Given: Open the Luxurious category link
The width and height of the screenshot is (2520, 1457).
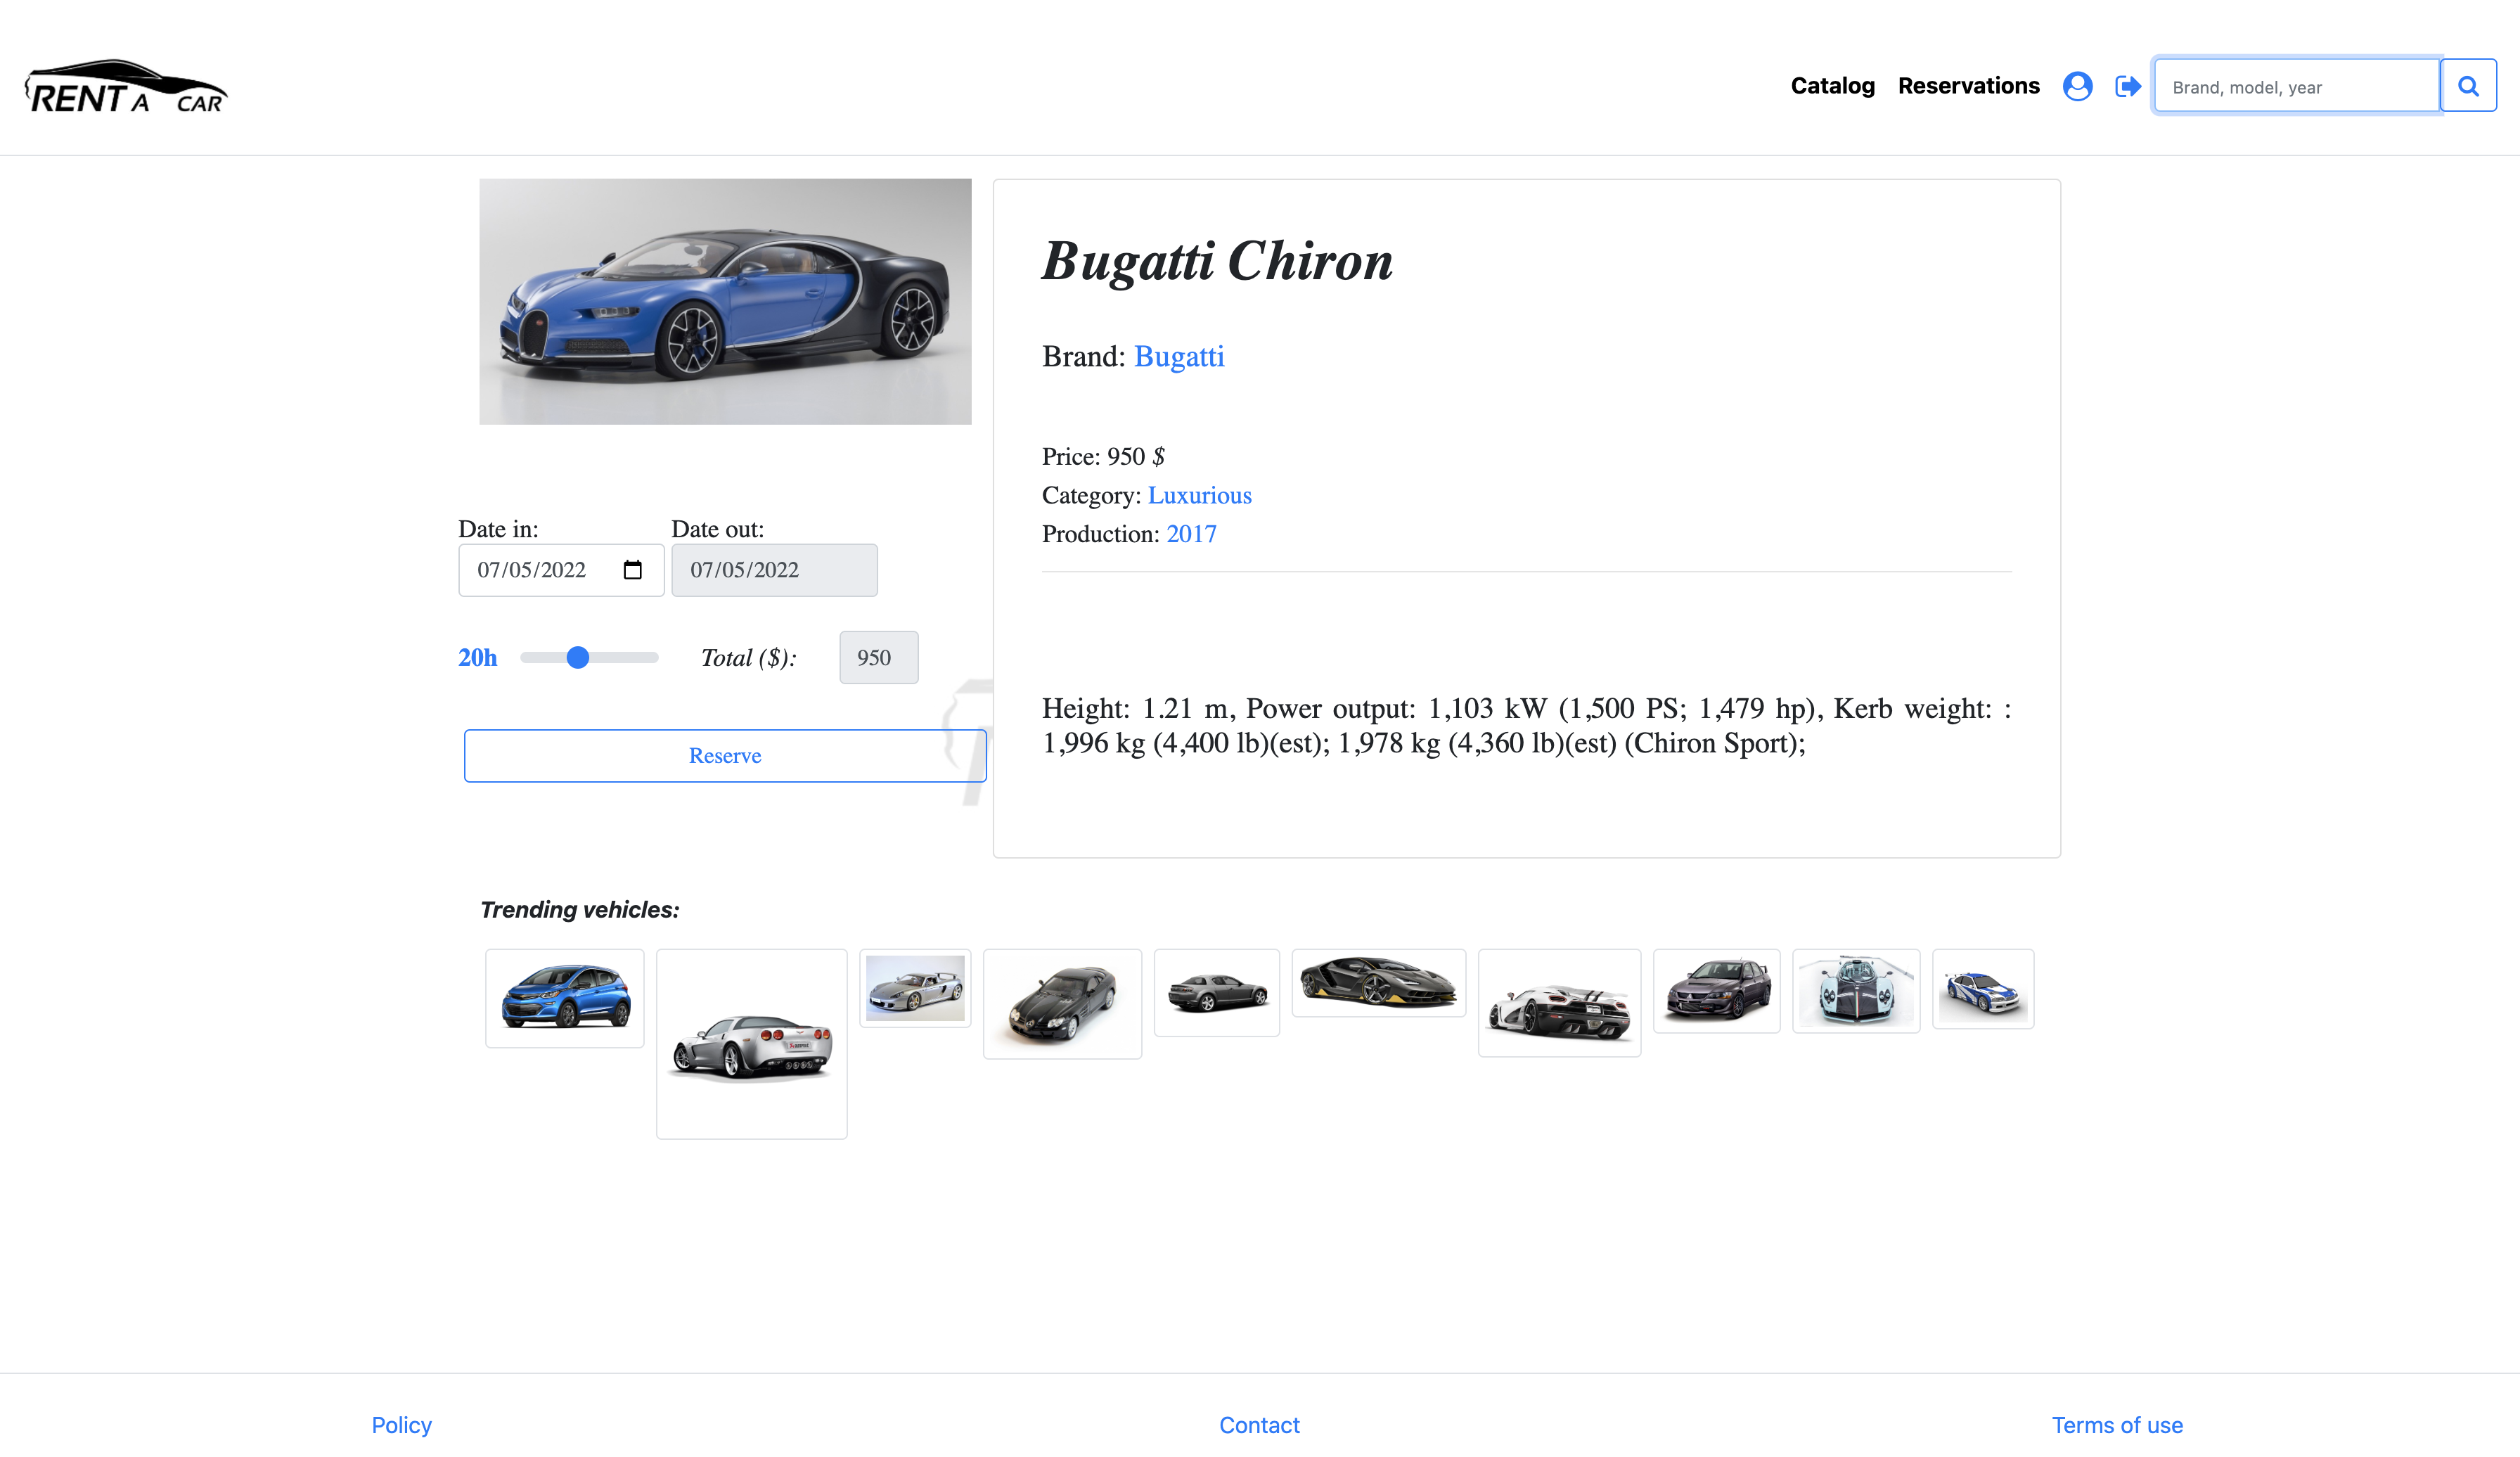Looking at the screenshot, I should pos(1200,494).
